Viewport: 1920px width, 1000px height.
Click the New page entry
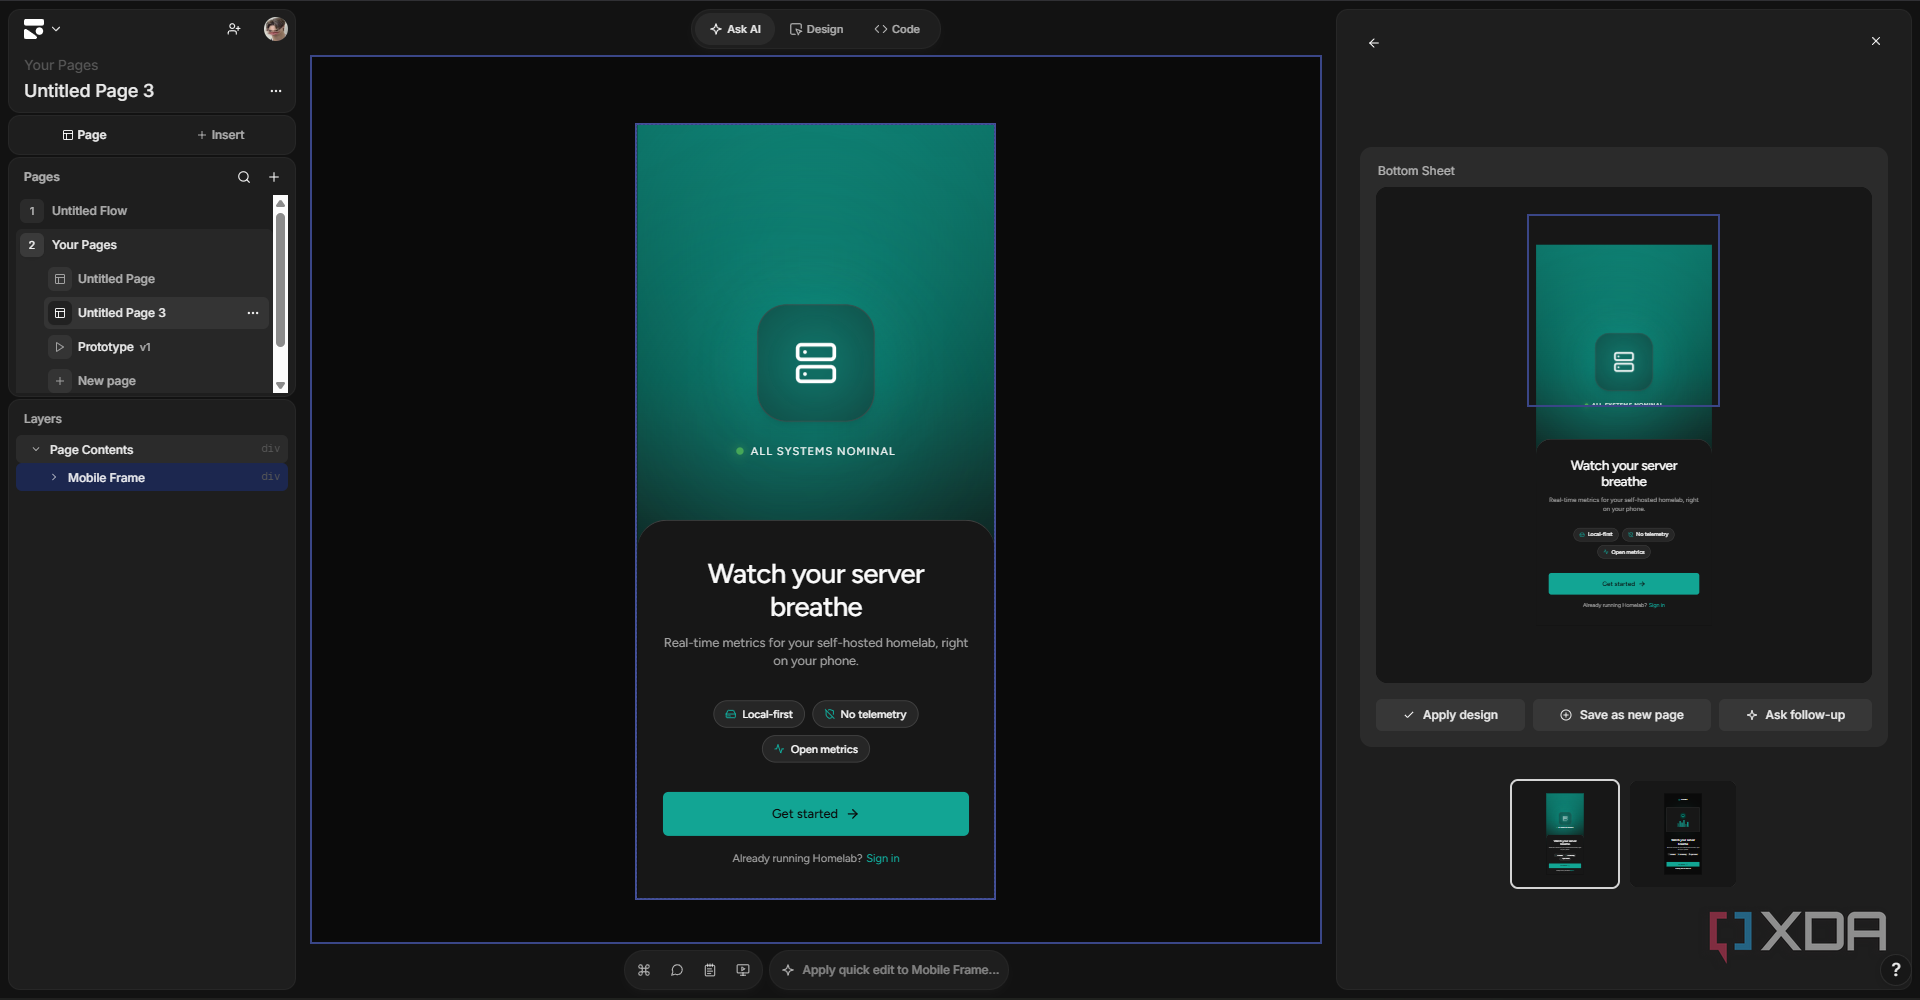pyautogui.click(x=157, y=381)
